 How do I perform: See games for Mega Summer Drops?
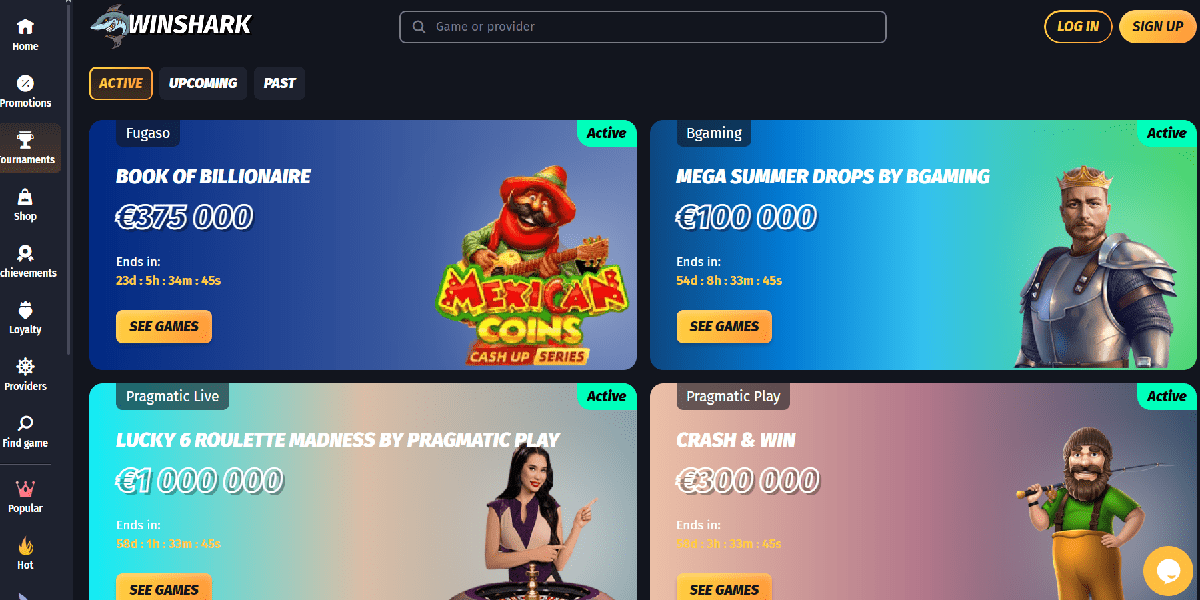(x=724, y=326)
